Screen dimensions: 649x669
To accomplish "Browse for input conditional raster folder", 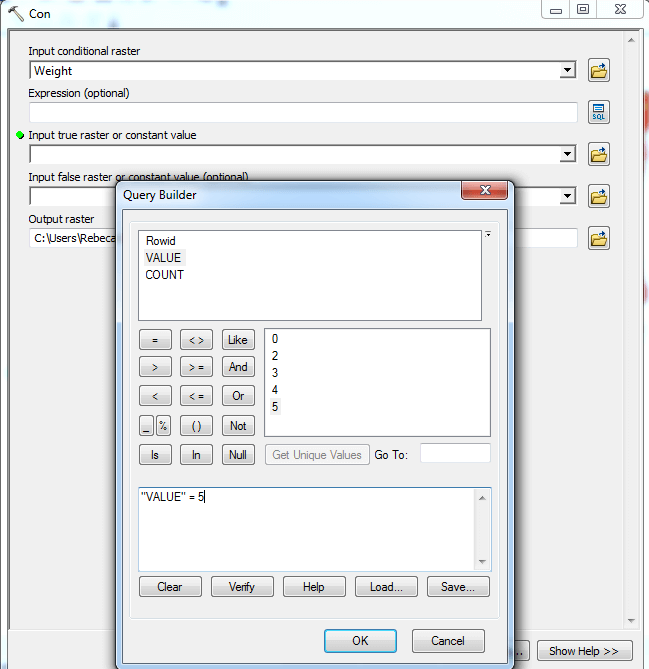I will coord(599,71).
